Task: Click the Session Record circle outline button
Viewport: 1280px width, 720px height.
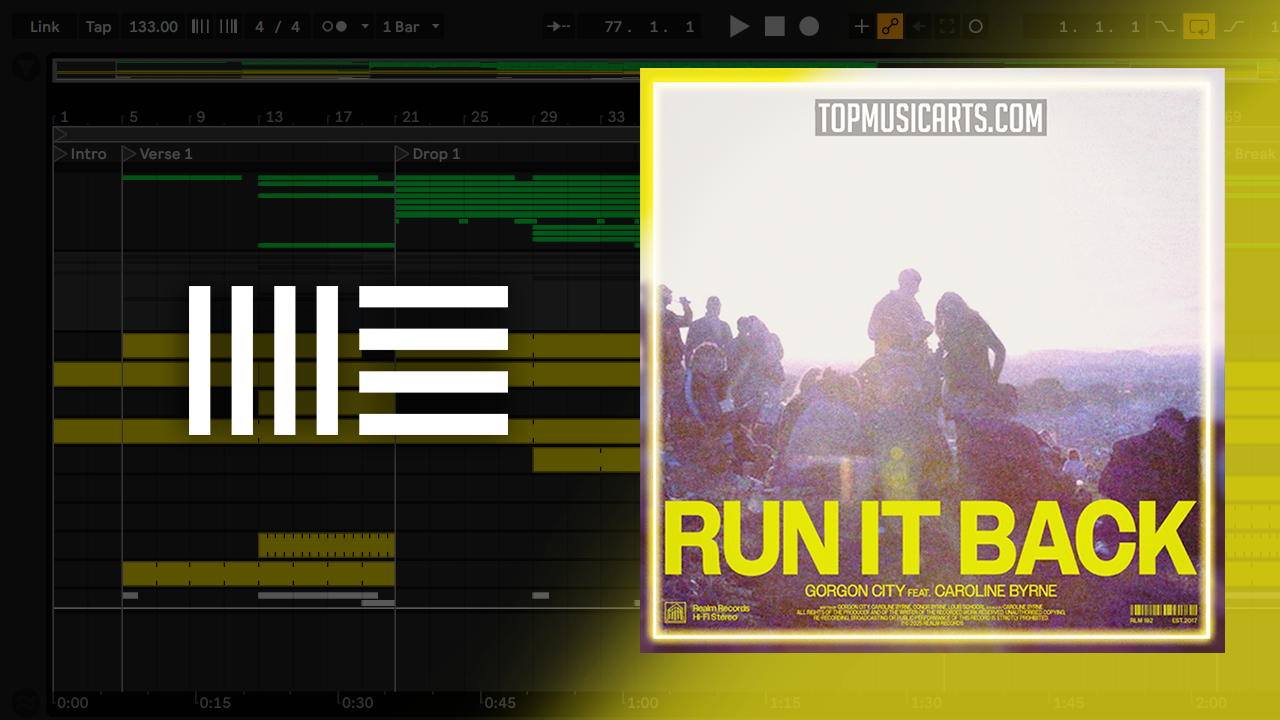Action: pyautogui.click(x=976, y=27)
